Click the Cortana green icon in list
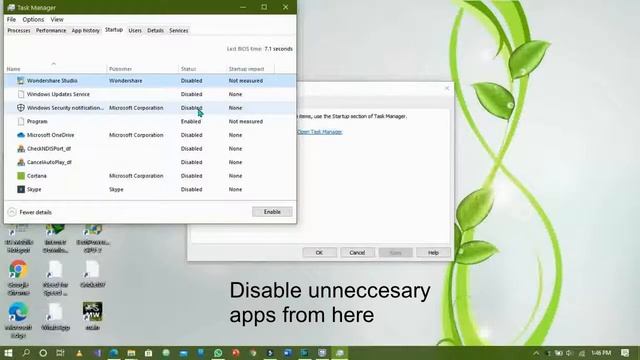Viewport: 640px width, 360px height. (x=21, y=176)
